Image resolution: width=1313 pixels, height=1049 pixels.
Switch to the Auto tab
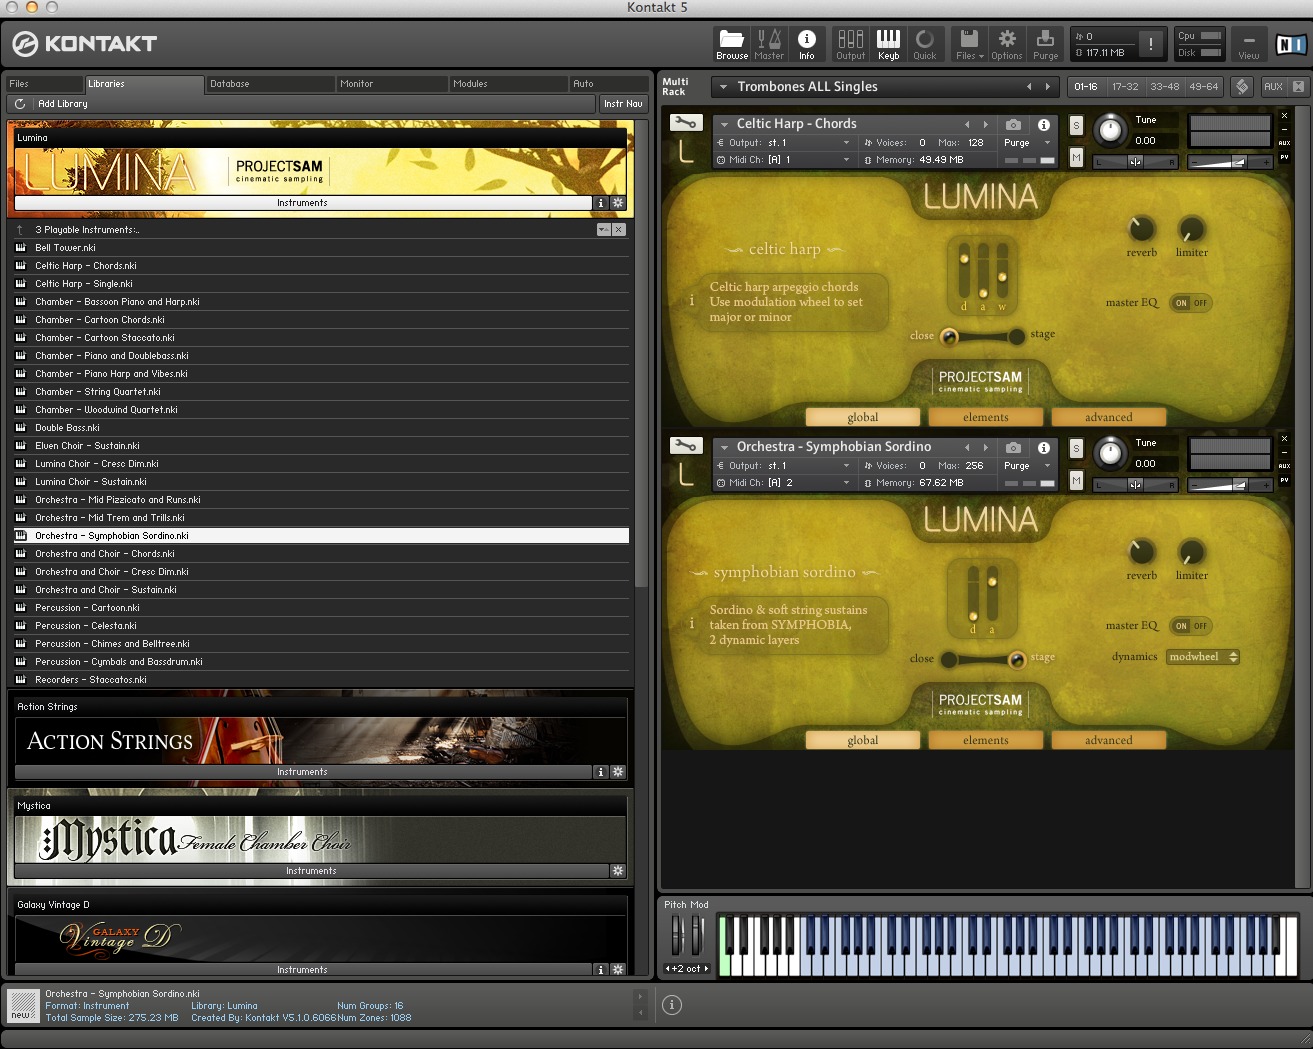tap(609, 84)
